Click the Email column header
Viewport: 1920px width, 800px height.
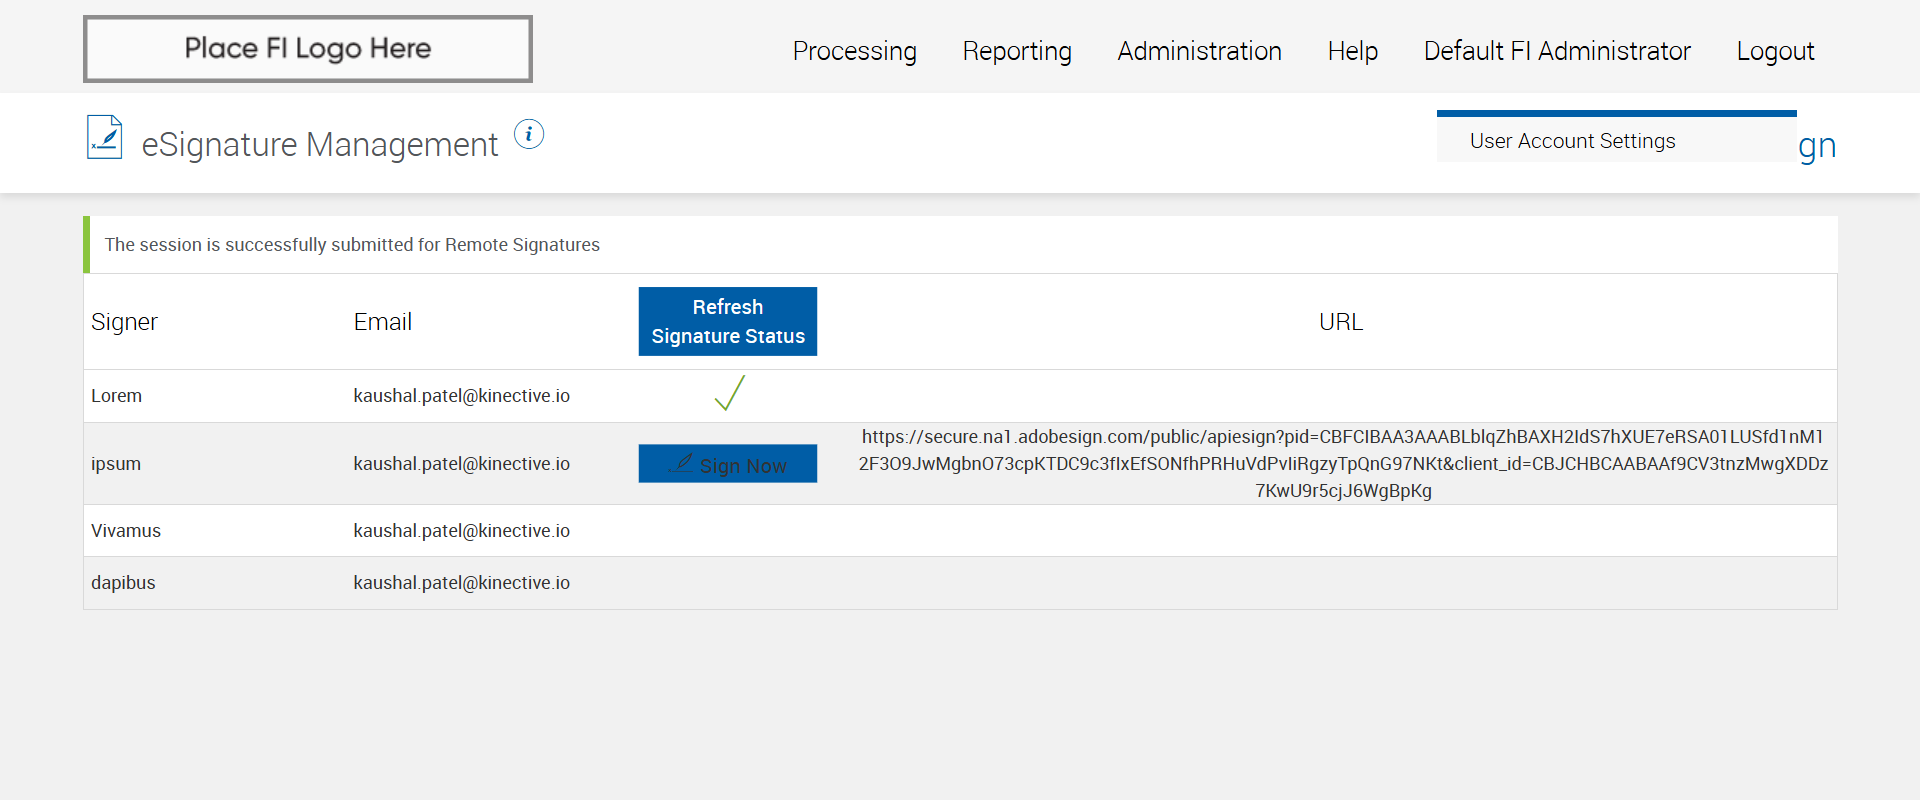tap(382, 322)
